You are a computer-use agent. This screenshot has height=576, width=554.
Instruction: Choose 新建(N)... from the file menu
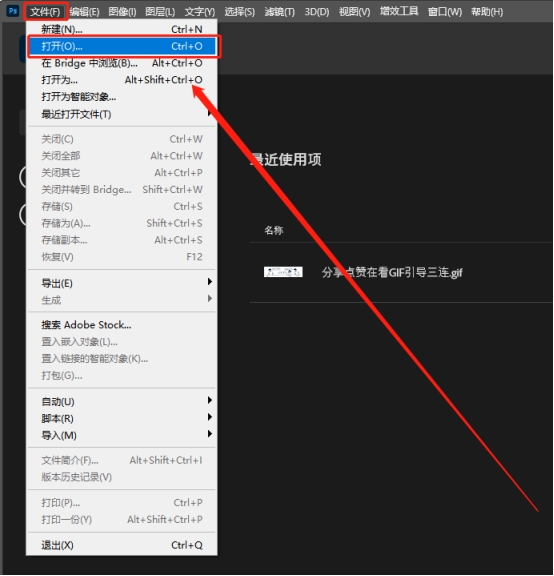pos(122,29)
